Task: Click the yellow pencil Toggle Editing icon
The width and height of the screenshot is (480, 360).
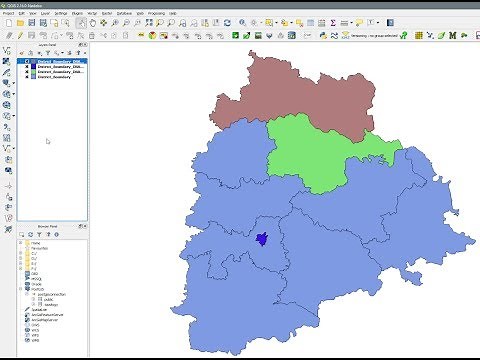Action: point(20,35)
